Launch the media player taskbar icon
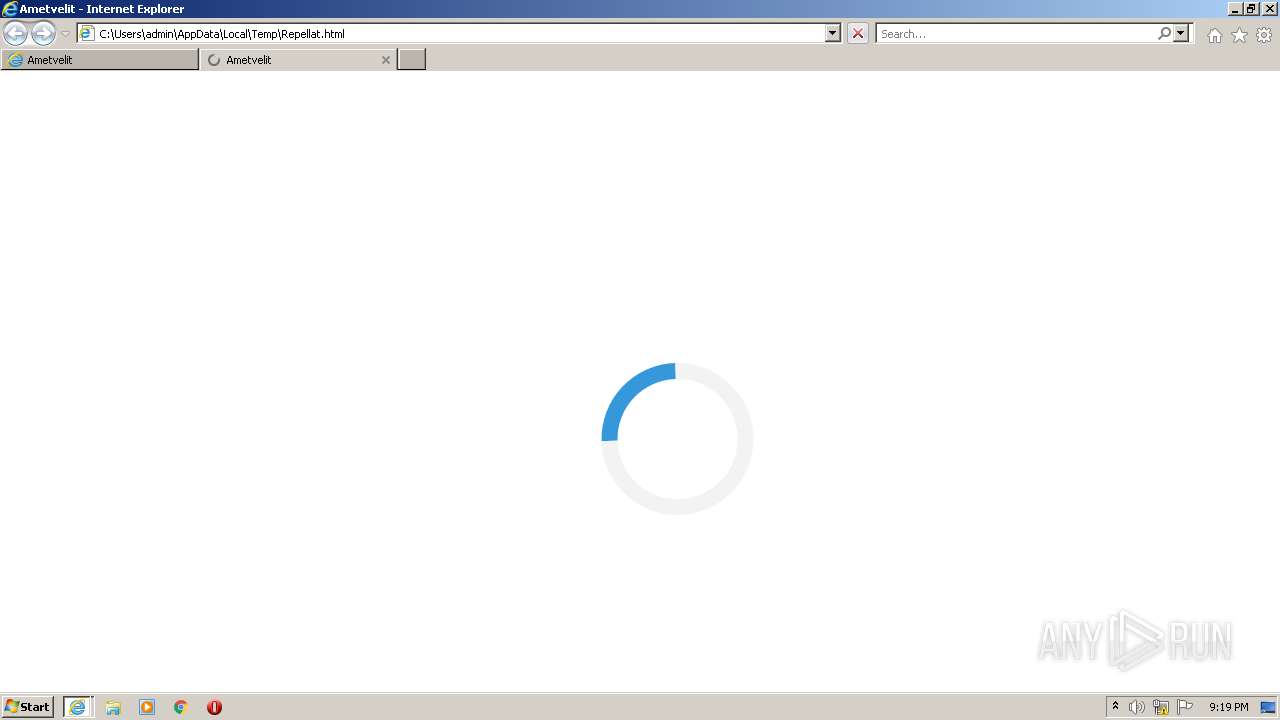This screenshot has height=720, width=1280. pos(147,707)
